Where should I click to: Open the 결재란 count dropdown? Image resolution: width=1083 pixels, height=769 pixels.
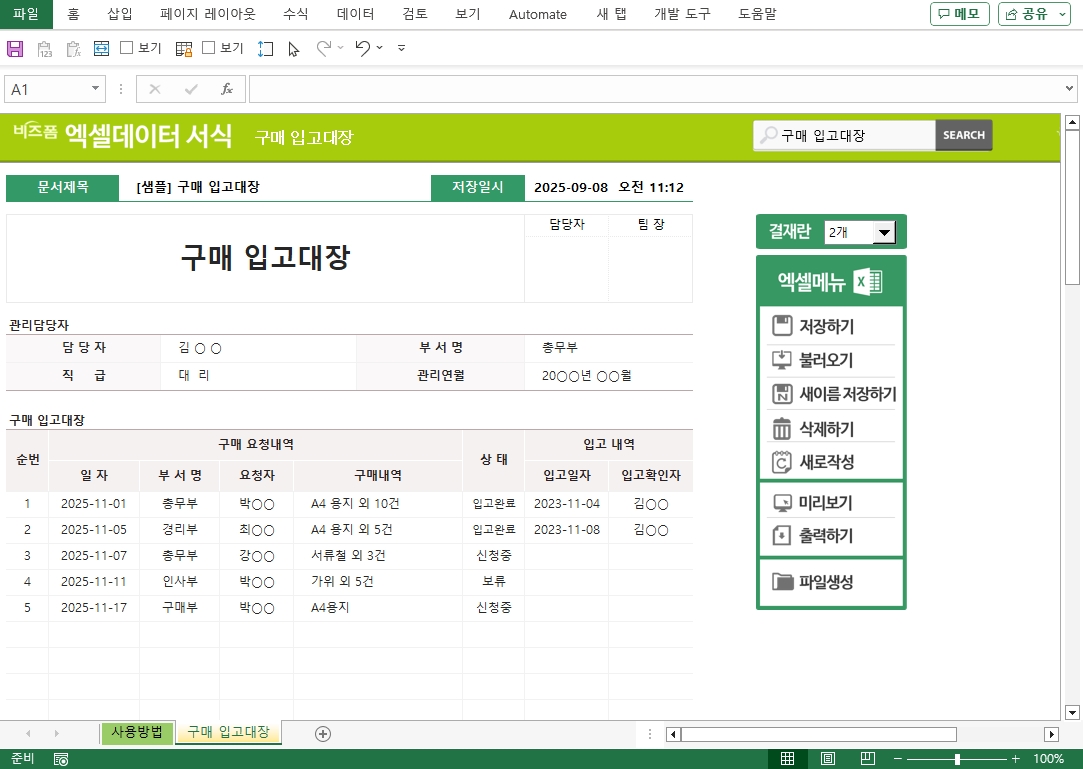[x=883, y=233]
